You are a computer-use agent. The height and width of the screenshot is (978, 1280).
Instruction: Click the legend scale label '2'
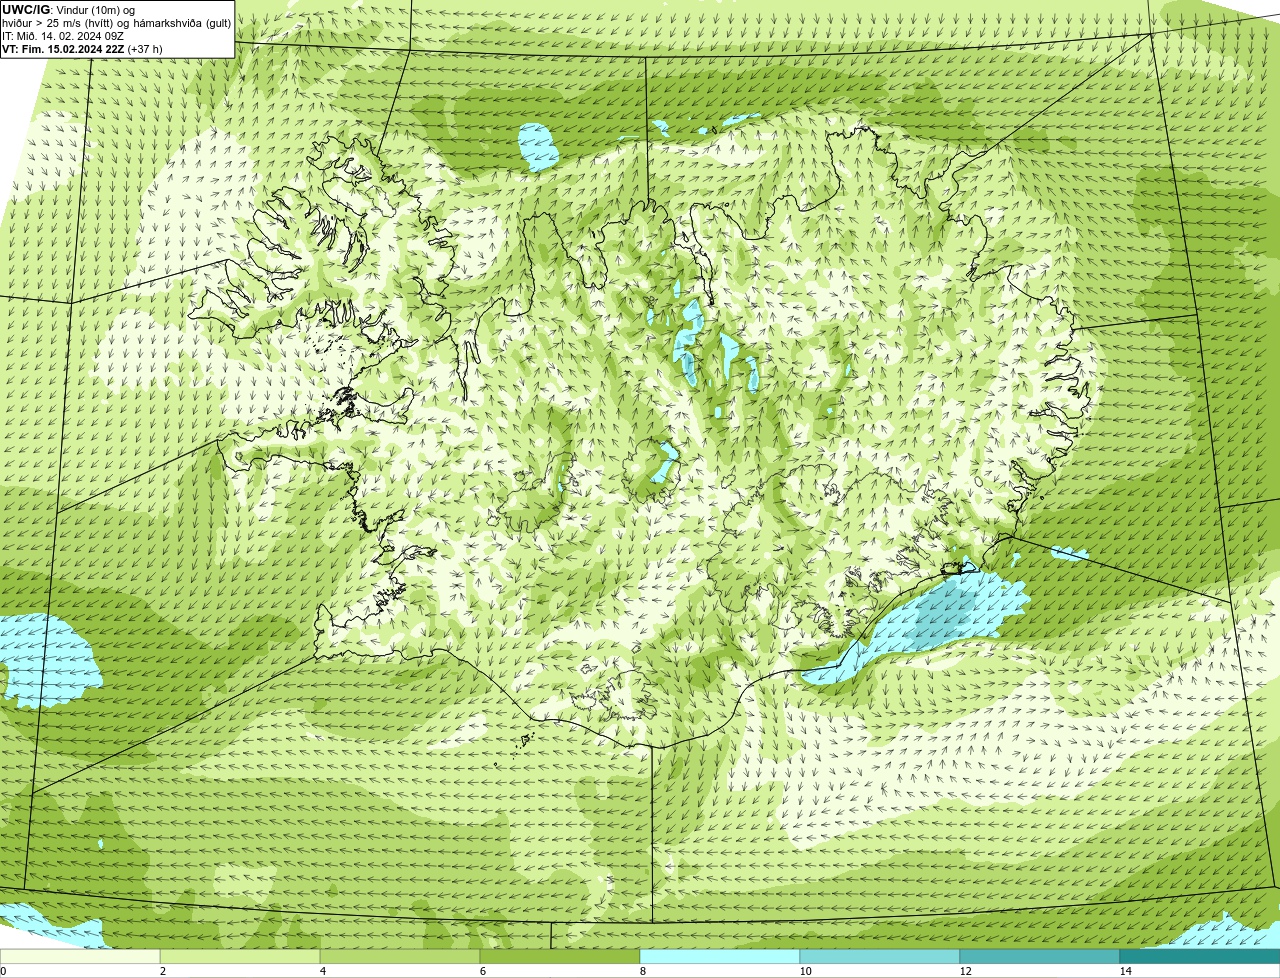point(162,971)
